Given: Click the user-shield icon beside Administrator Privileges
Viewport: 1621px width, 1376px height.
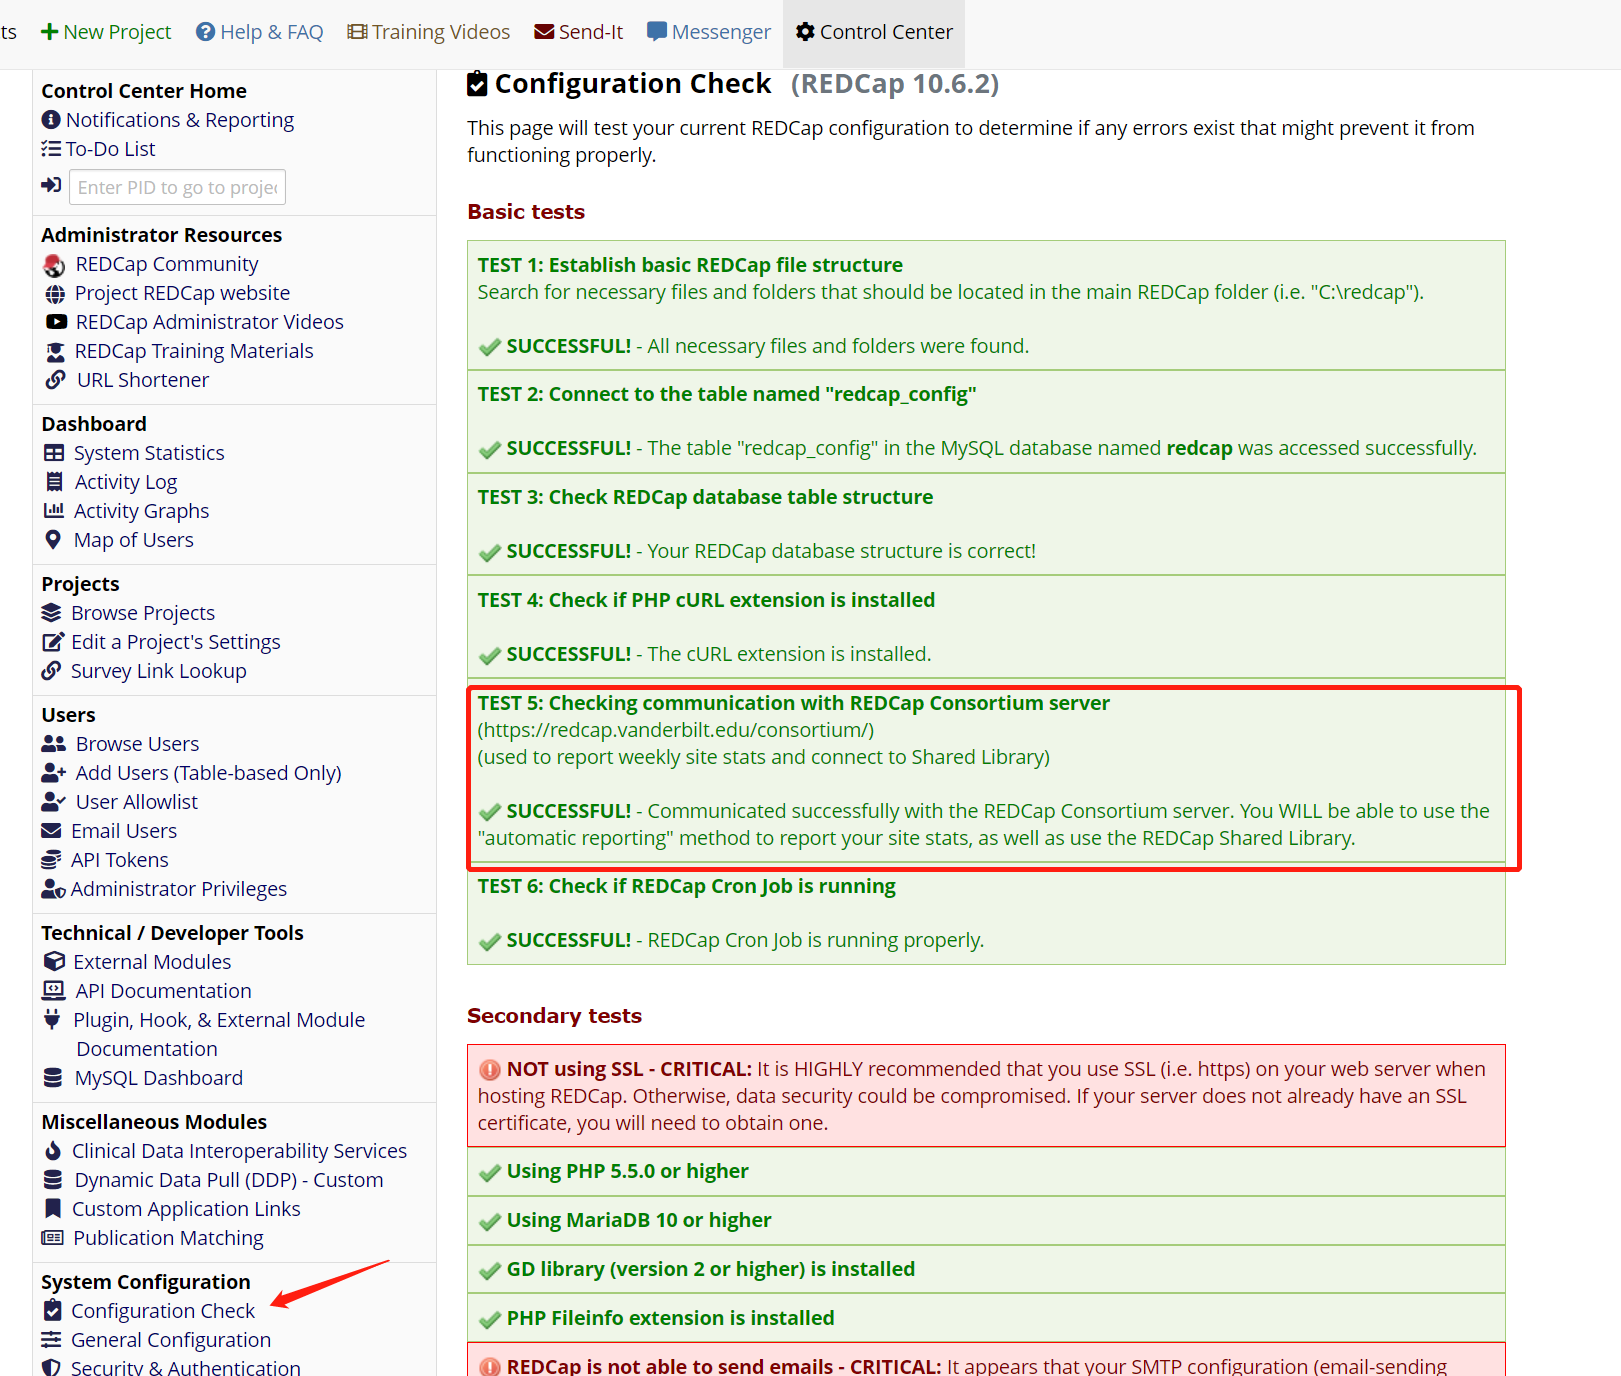Looking at the screenshot, I should [54, 889].
